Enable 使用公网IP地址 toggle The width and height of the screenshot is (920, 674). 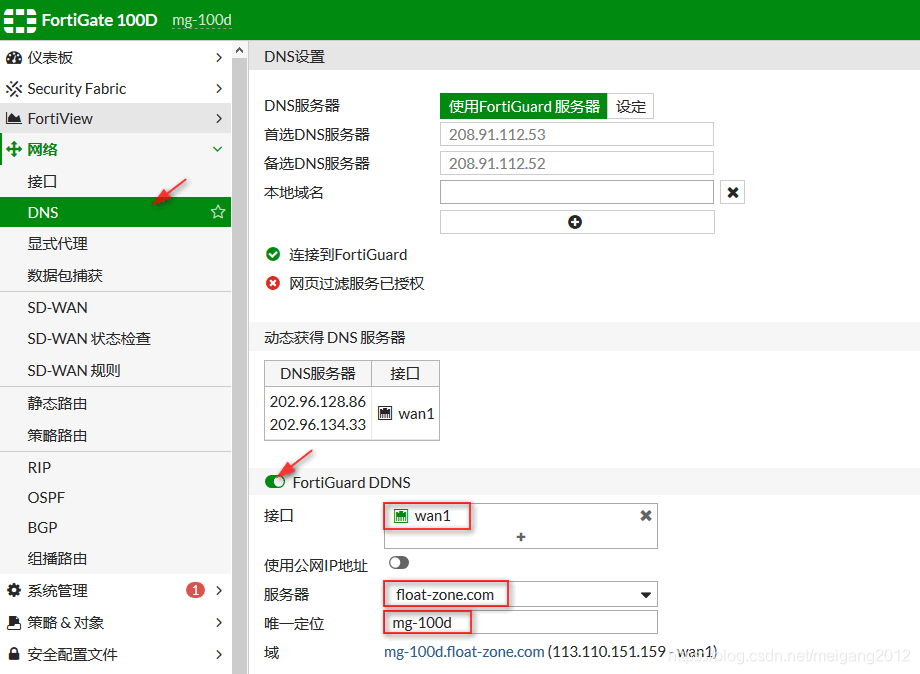pyautogui.click(x=399, y=563)
